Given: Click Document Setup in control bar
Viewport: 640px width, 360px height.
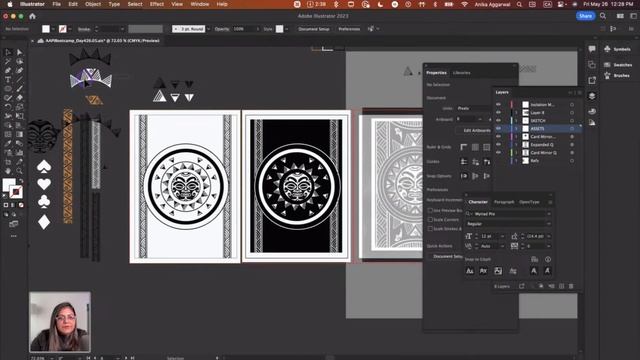Looking at the screenshot, I should pos(313,29).
